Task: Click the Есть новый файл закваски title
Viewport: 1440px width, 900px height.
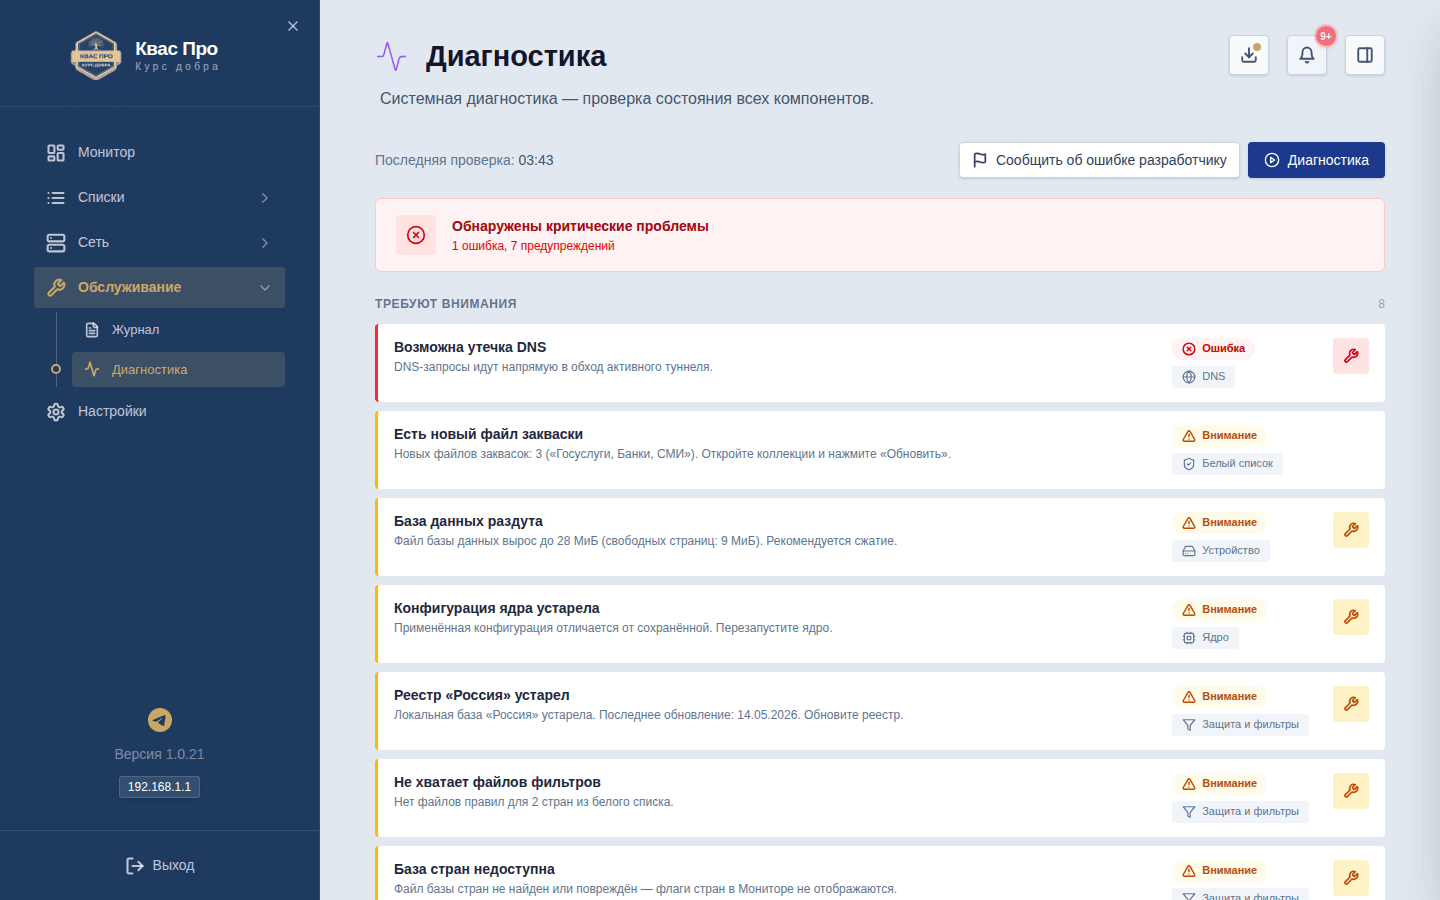Action: tap(488, 434)
